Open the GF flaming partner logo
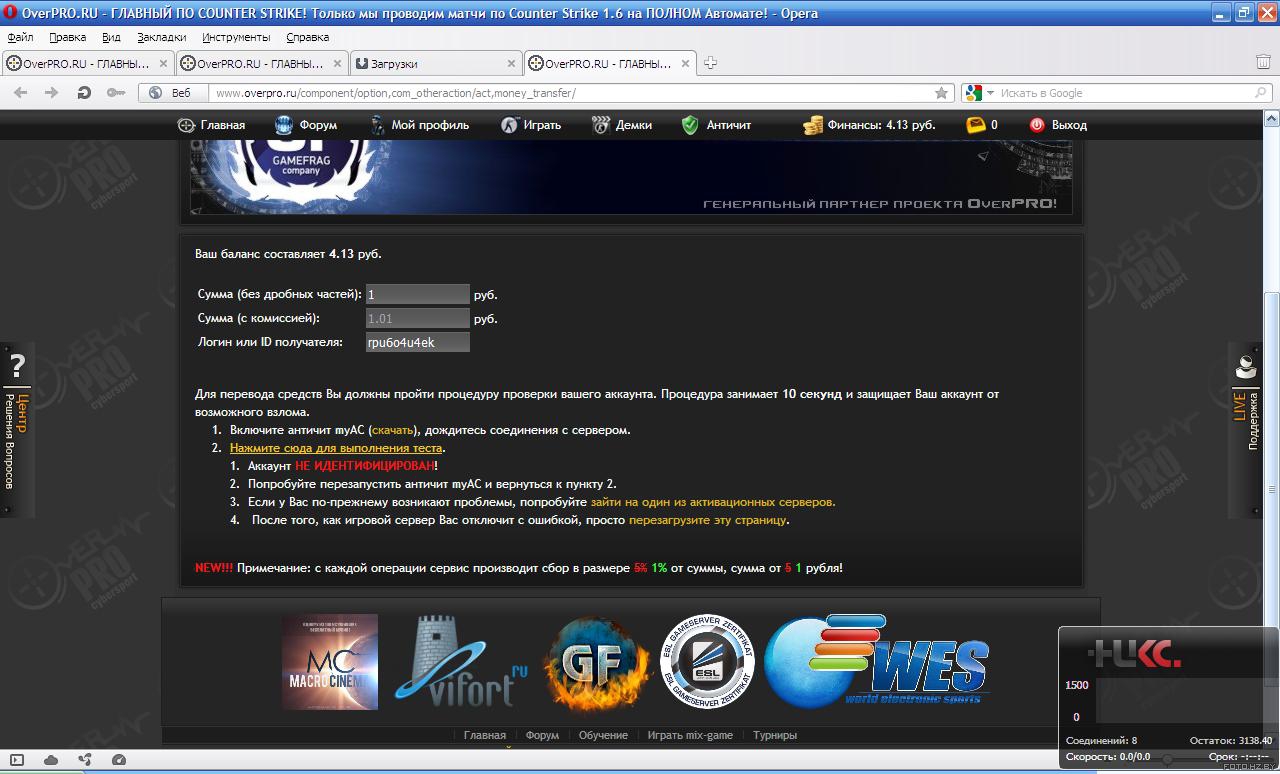 596,663
